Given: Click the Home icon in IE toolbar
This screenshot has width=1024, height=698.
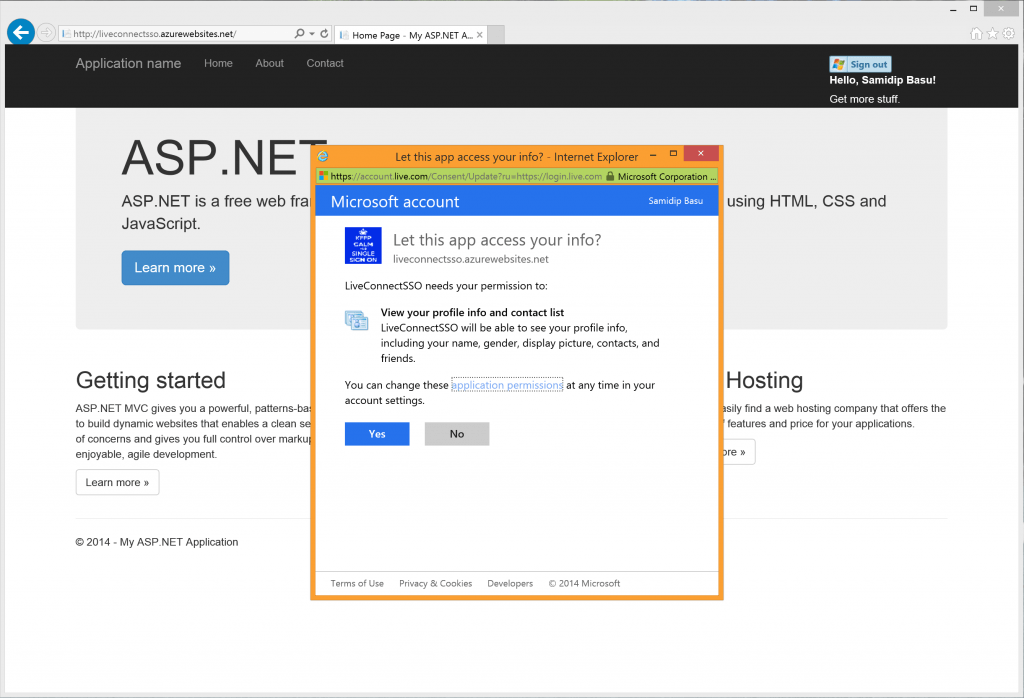Looking at the screenshot, I should pos(976,33).
